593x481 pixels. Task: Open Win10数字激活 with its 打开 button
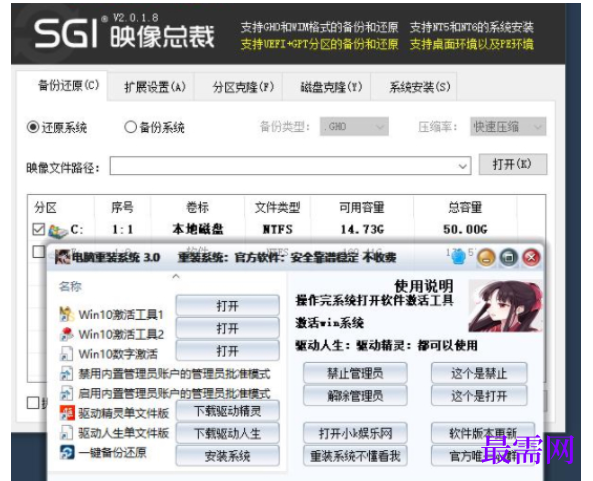(x=227, y=351)
